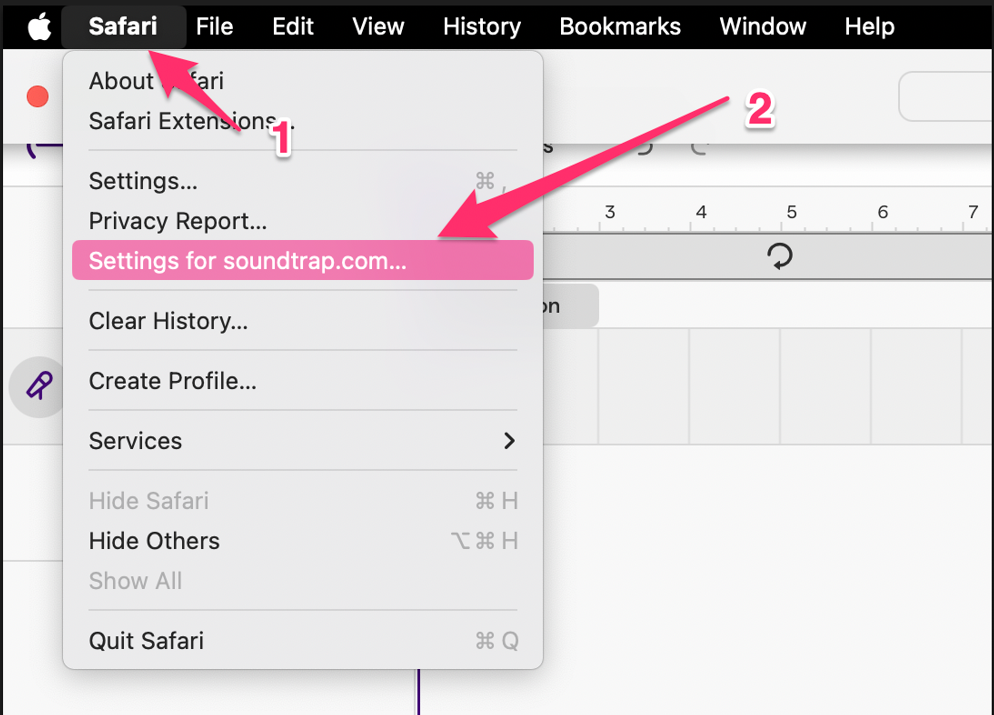Open the Apple menu
This screenshot has height=715, width=994.
39,27
